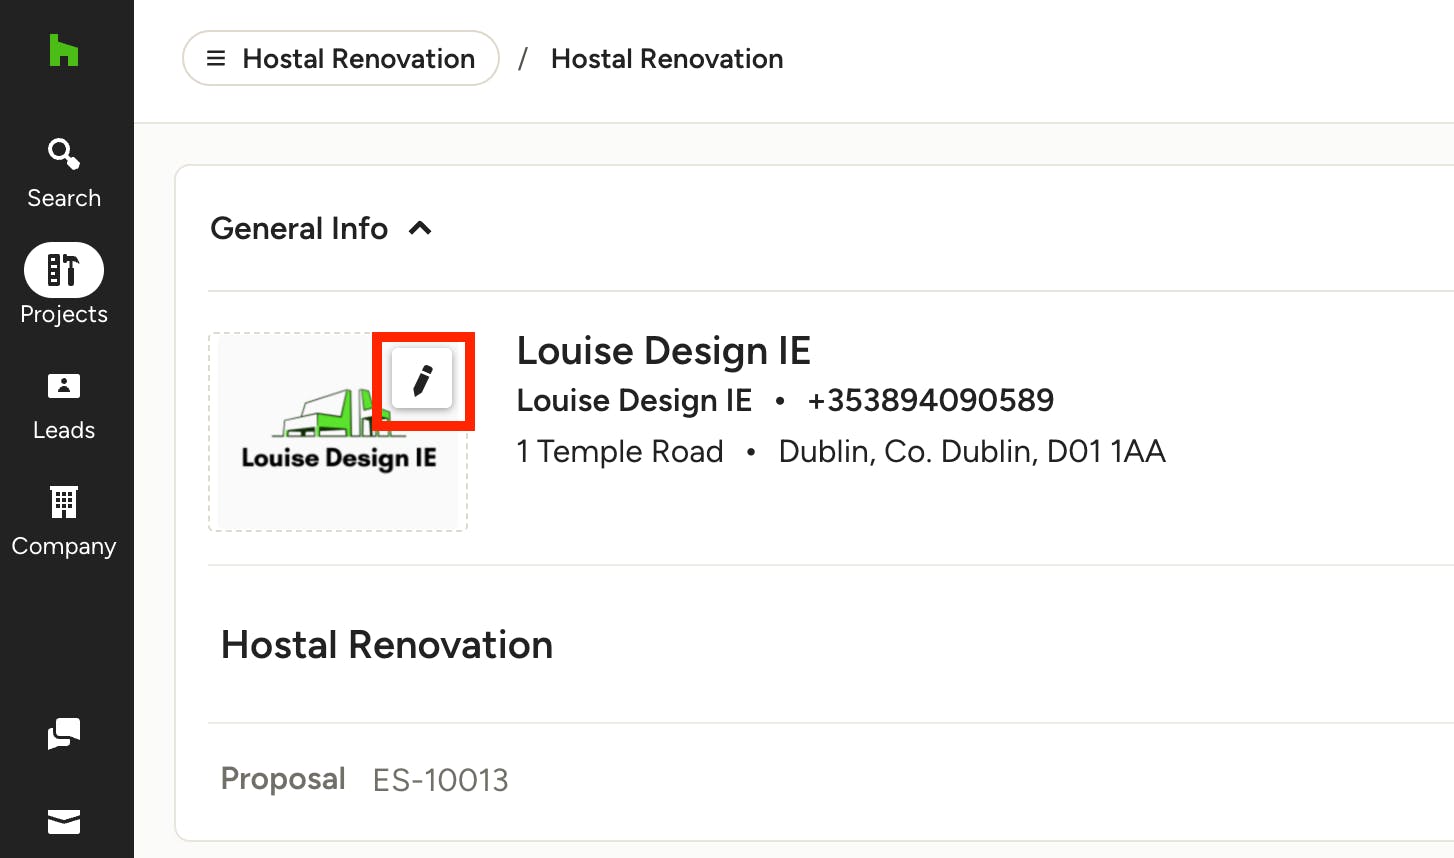Open Search in the sidebar
The image size is (1454, 858).
pos(64,174)
